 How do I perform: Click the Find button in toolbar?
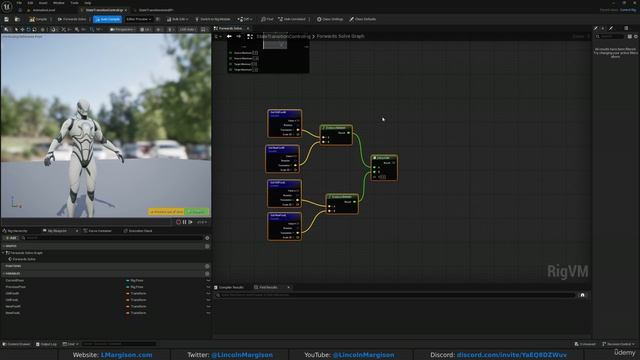click(x=267, y=19)
